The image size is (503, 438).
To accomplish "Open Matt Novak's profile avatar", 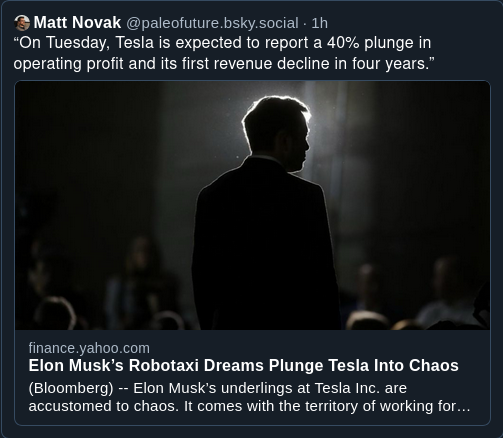I will [22, 23].
